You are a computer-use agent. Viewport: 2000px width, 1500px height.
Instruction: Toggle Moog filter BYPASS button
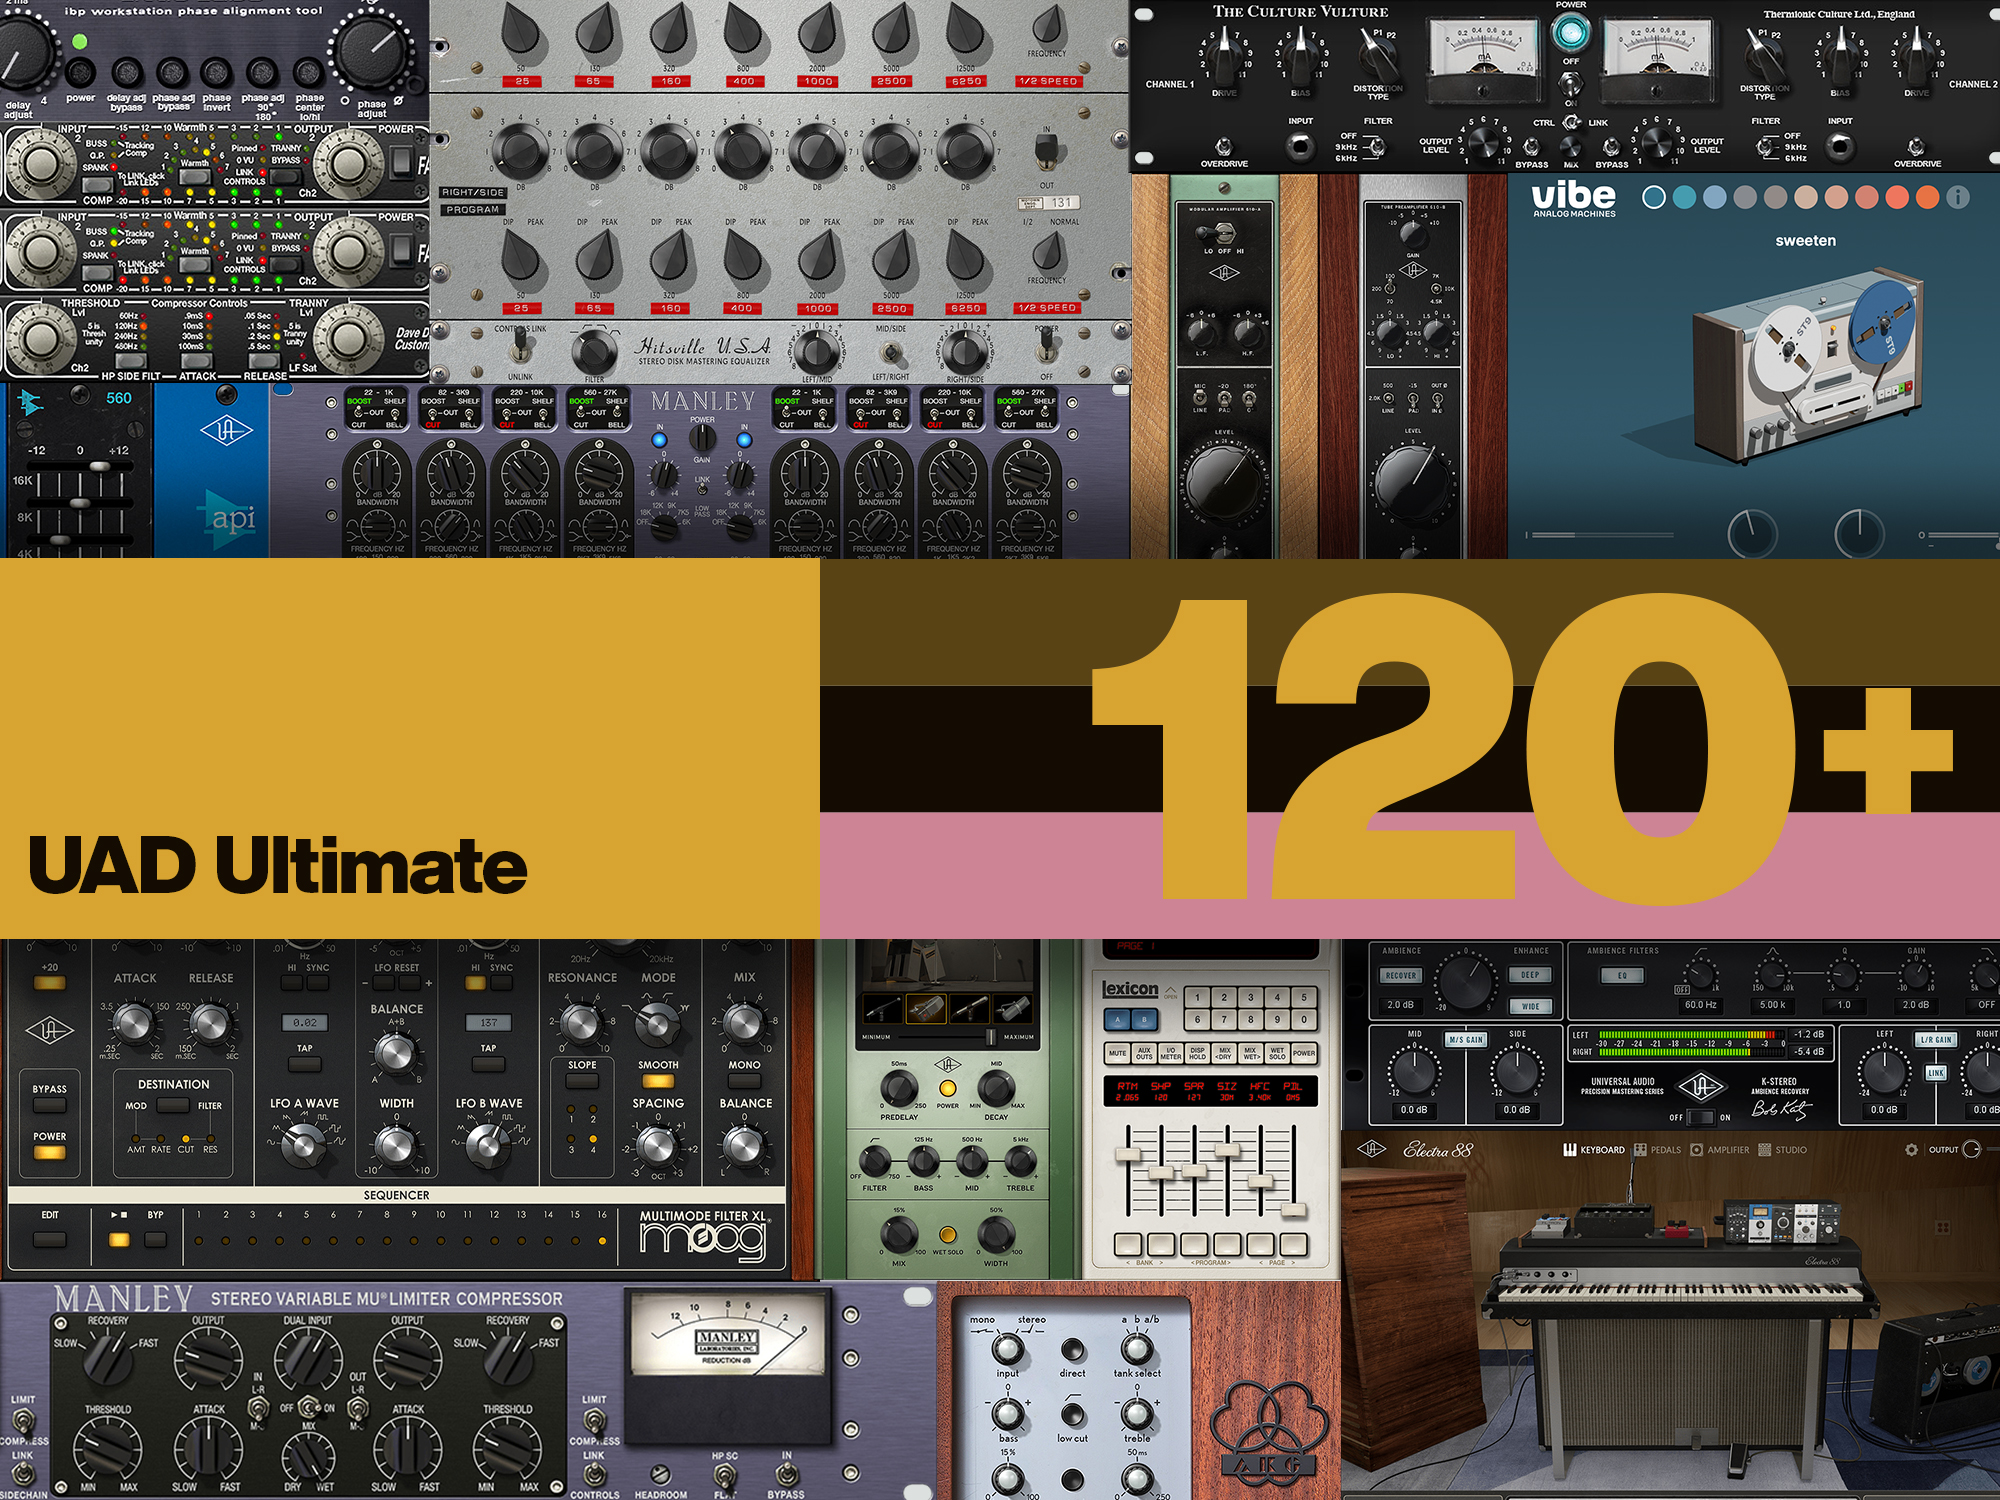[x=49, y=1106]
